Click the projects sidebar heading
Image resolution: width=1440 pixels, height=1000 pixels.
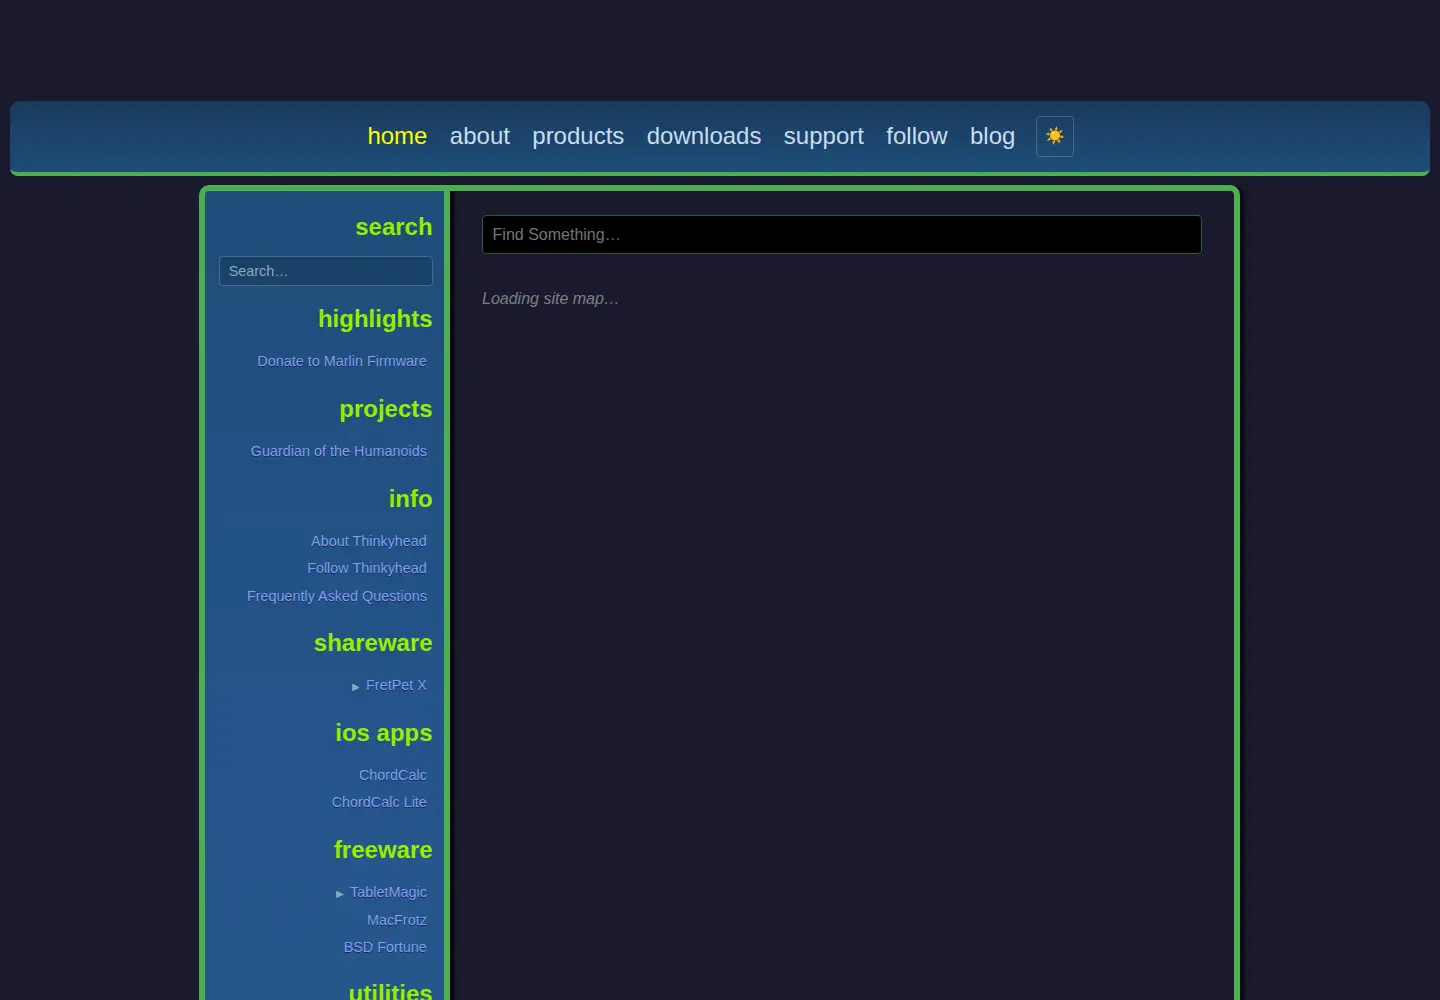tap(386, 409)
